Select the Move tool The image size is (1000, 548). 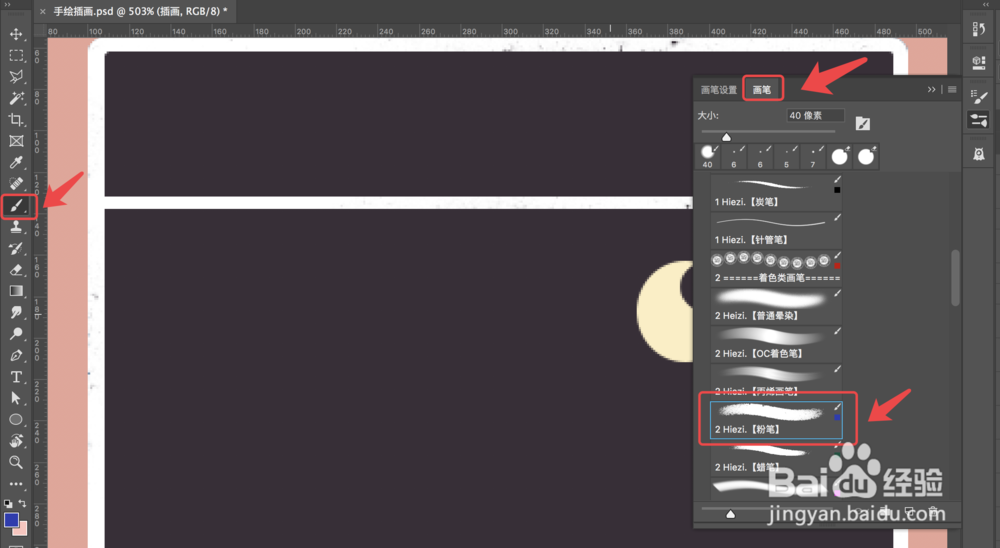[x=16, y=34]
